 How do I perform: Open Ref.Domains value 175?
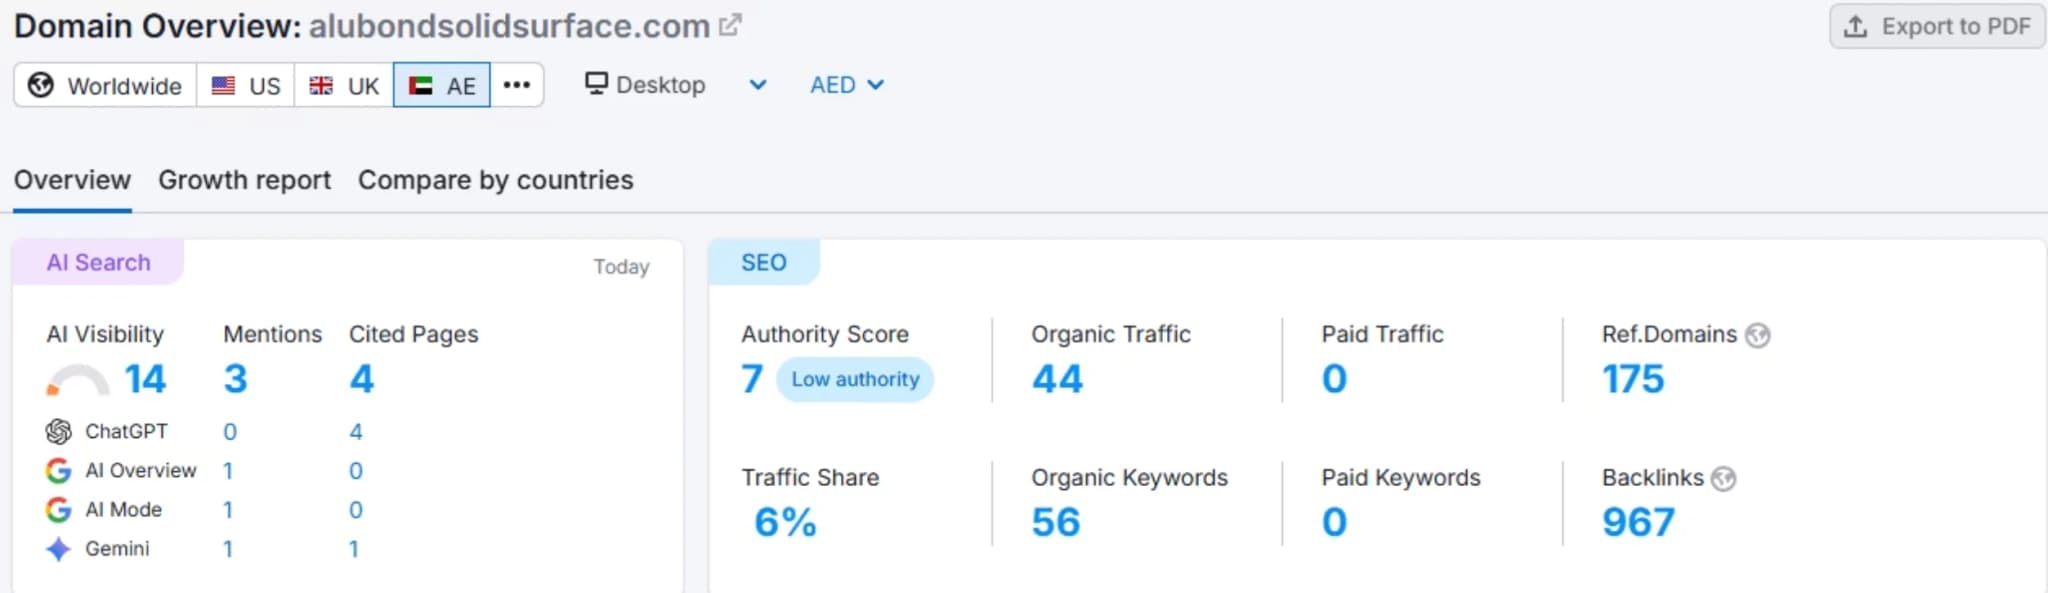[x=1633, y=379]
